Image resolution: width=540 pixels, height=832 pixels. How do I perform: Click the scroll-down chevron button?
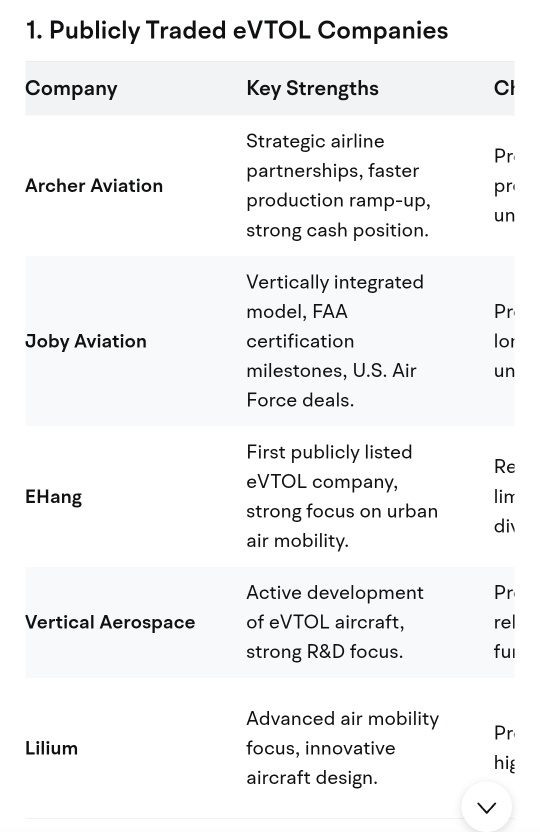(486, 807)
